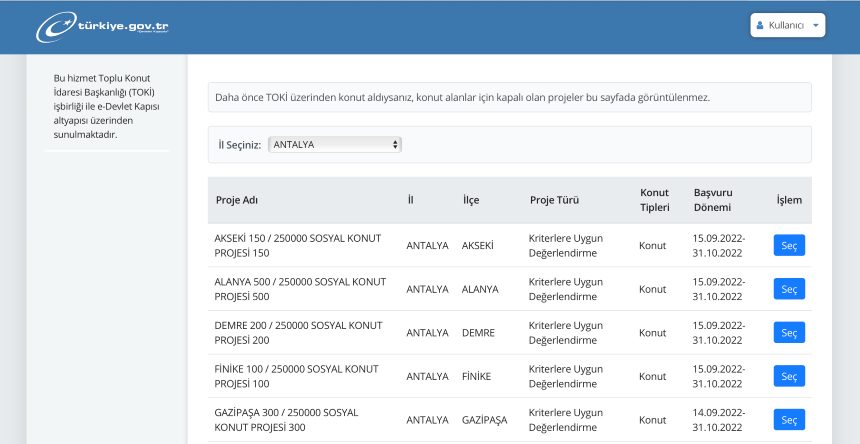Open the İl Seçiniz province dropdown

tap(334, 144)
